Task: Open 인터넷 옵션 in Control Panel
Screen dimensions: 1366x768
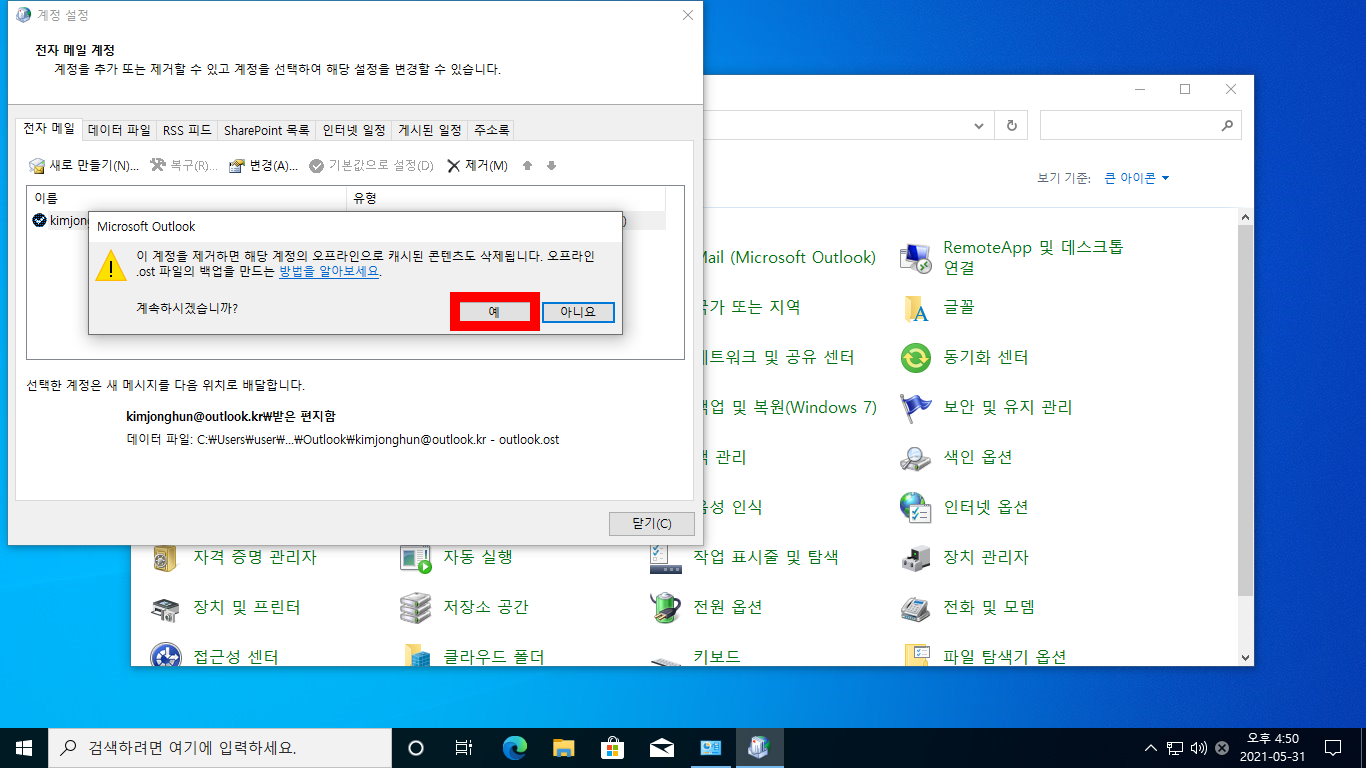Action: pos(964,507)
